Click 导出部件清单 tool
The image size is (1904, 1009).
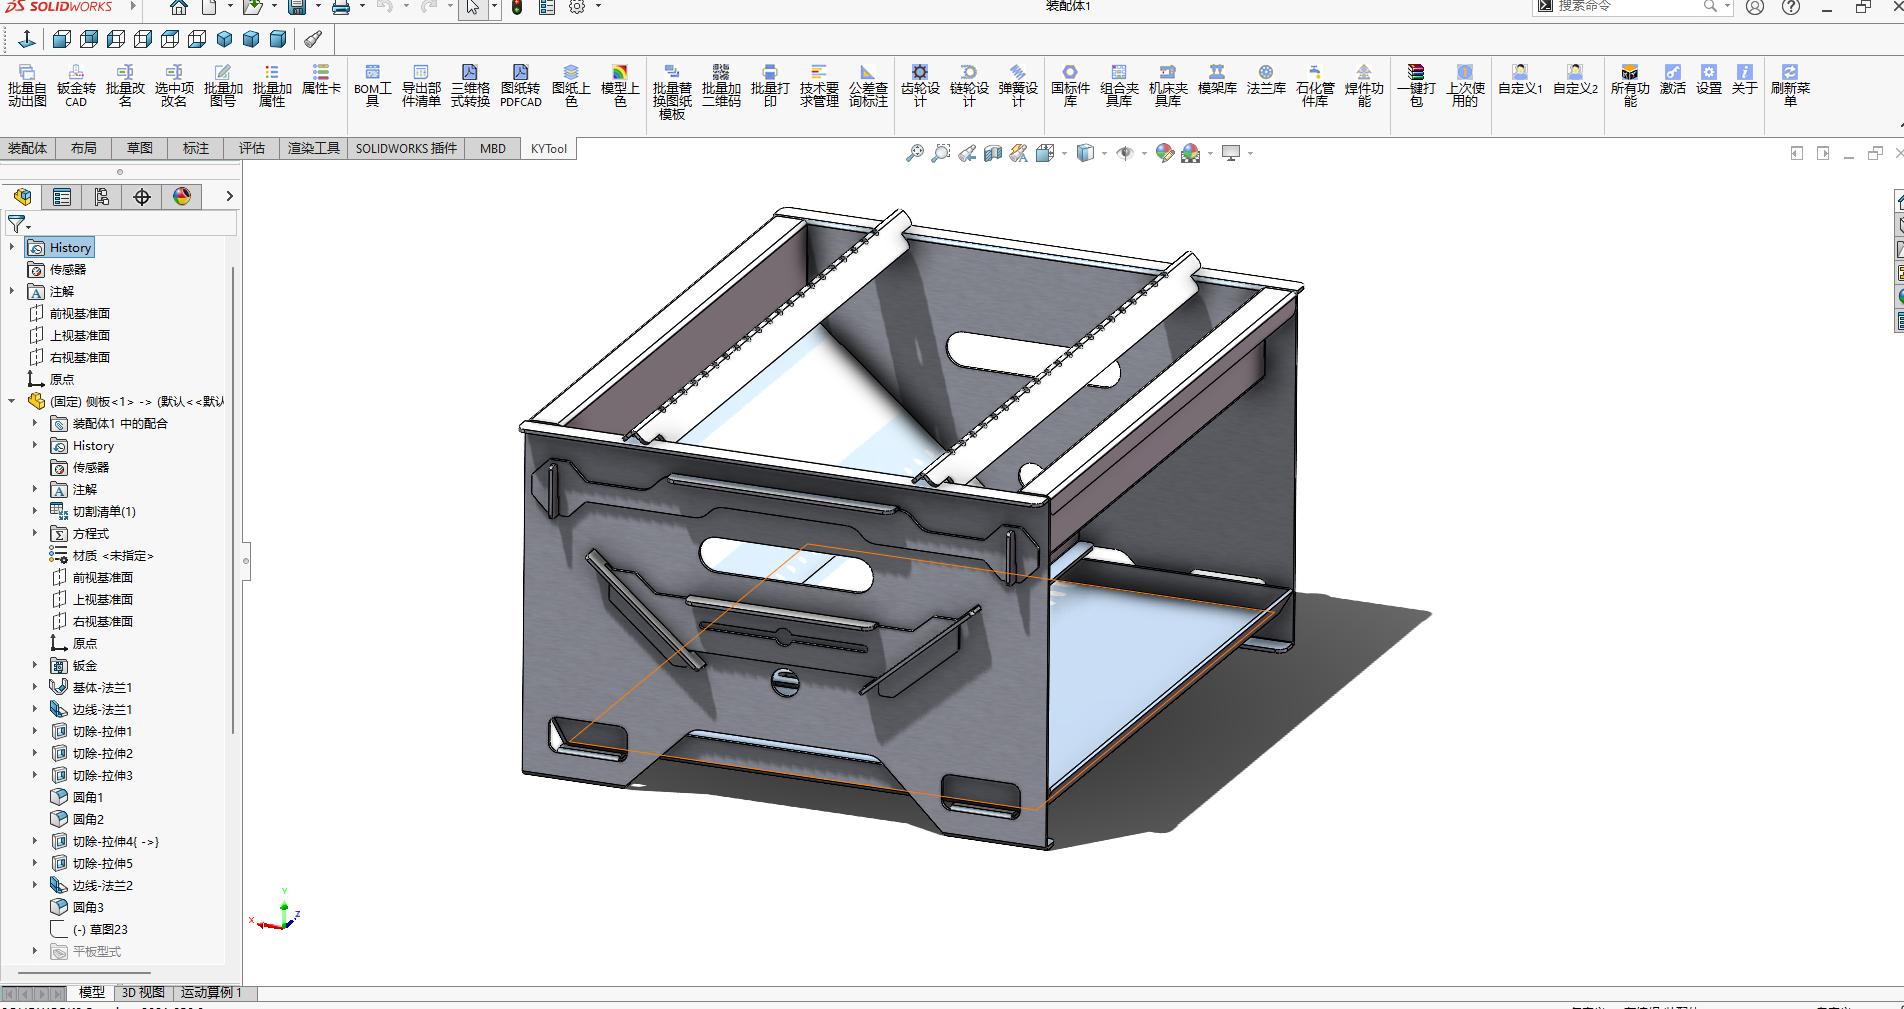421,86
